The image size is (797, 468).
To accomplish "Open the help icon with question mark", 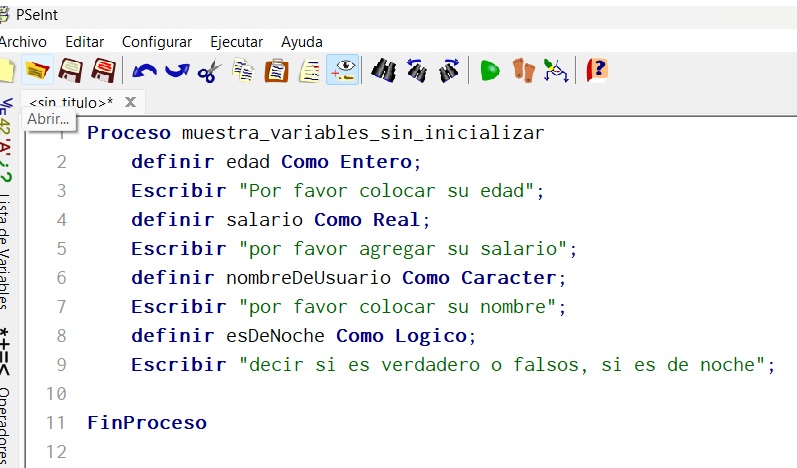I will 597,70.
